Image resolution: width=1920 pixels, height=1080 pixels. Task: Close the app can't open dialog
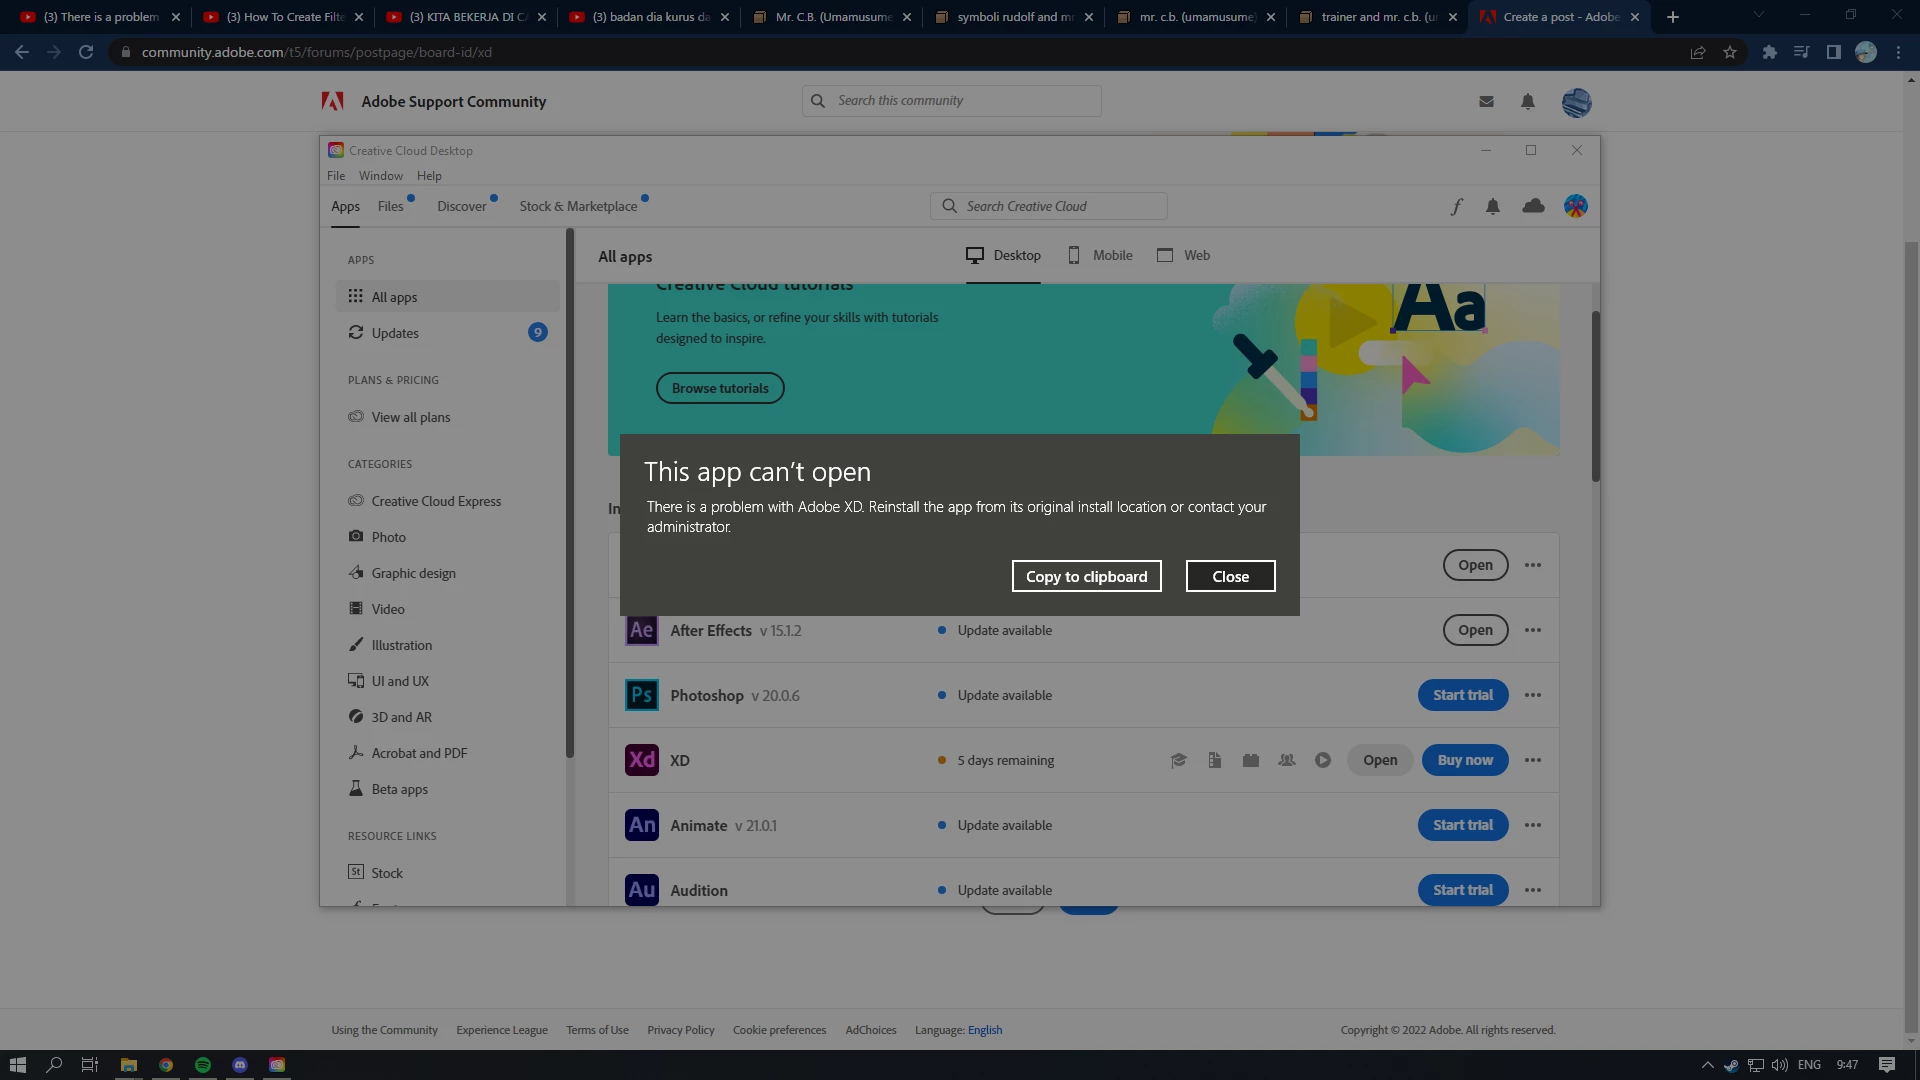tap(1230, 576)
